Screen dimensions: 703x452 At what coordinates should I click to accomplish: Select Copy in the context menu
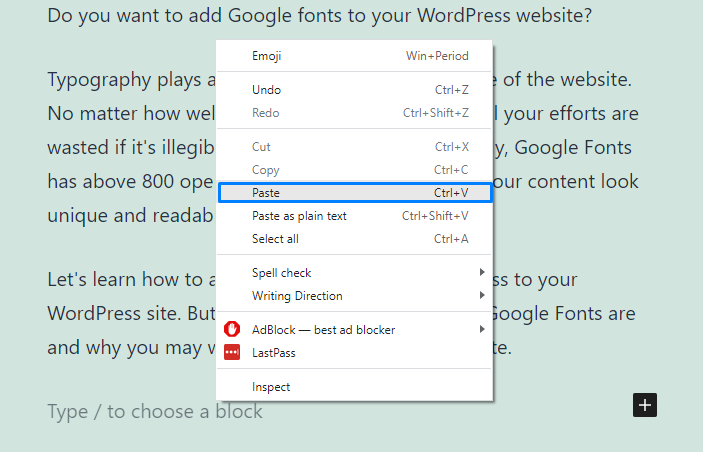coord(355,170)
